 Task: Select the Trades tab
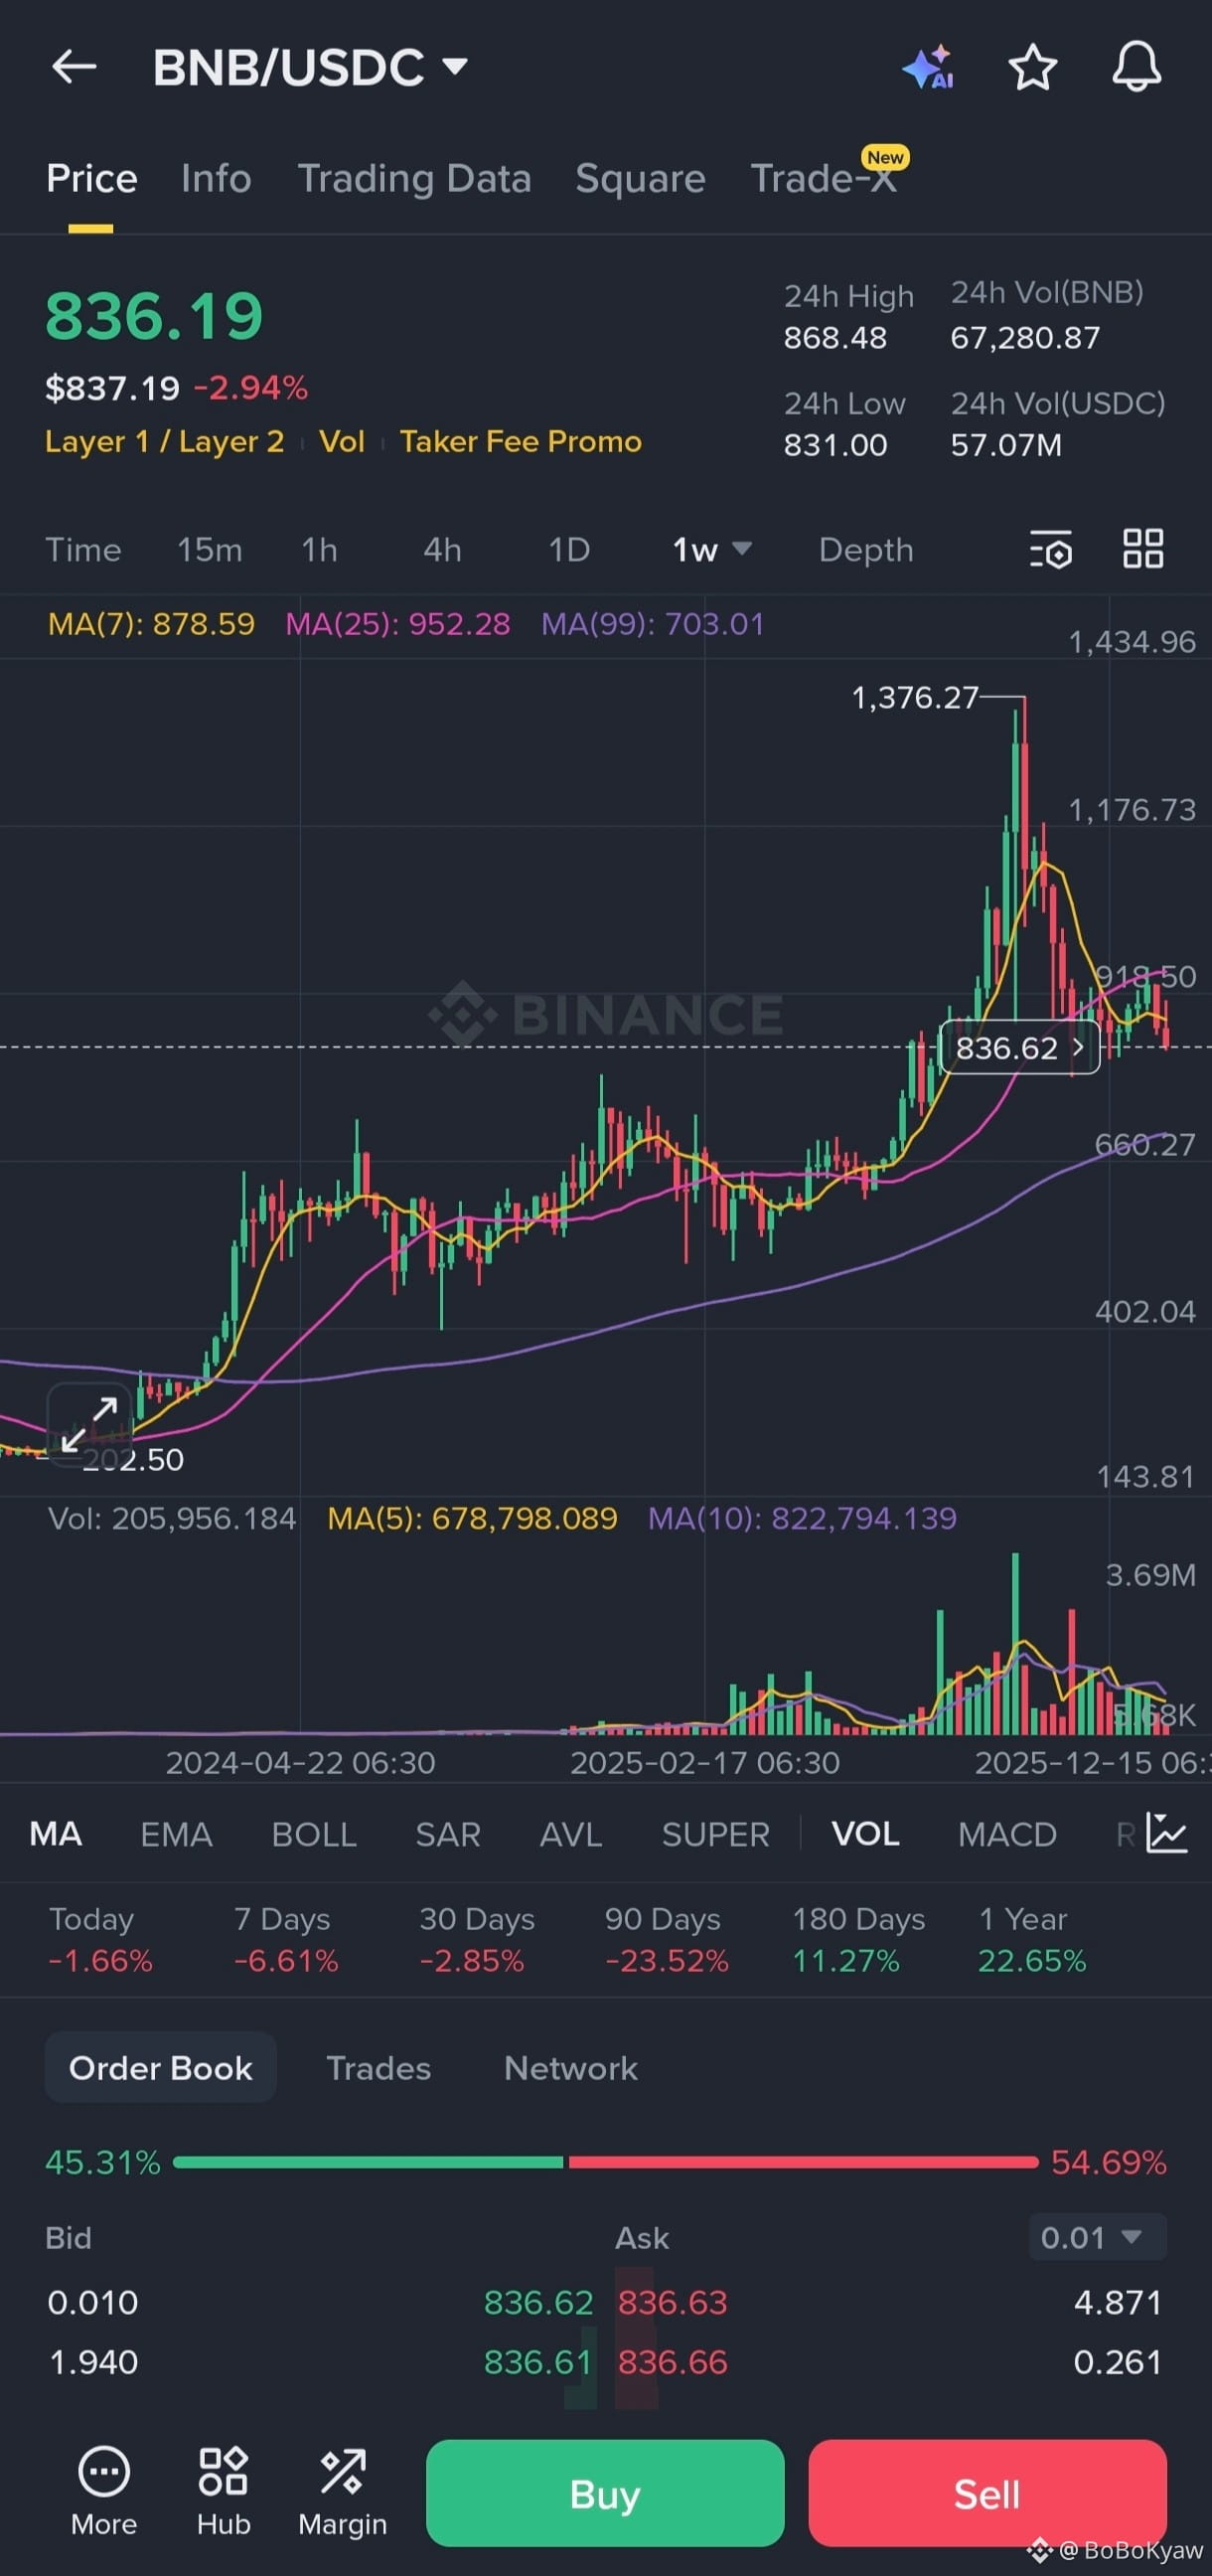pyautogui.click(x=379, y=2067)
